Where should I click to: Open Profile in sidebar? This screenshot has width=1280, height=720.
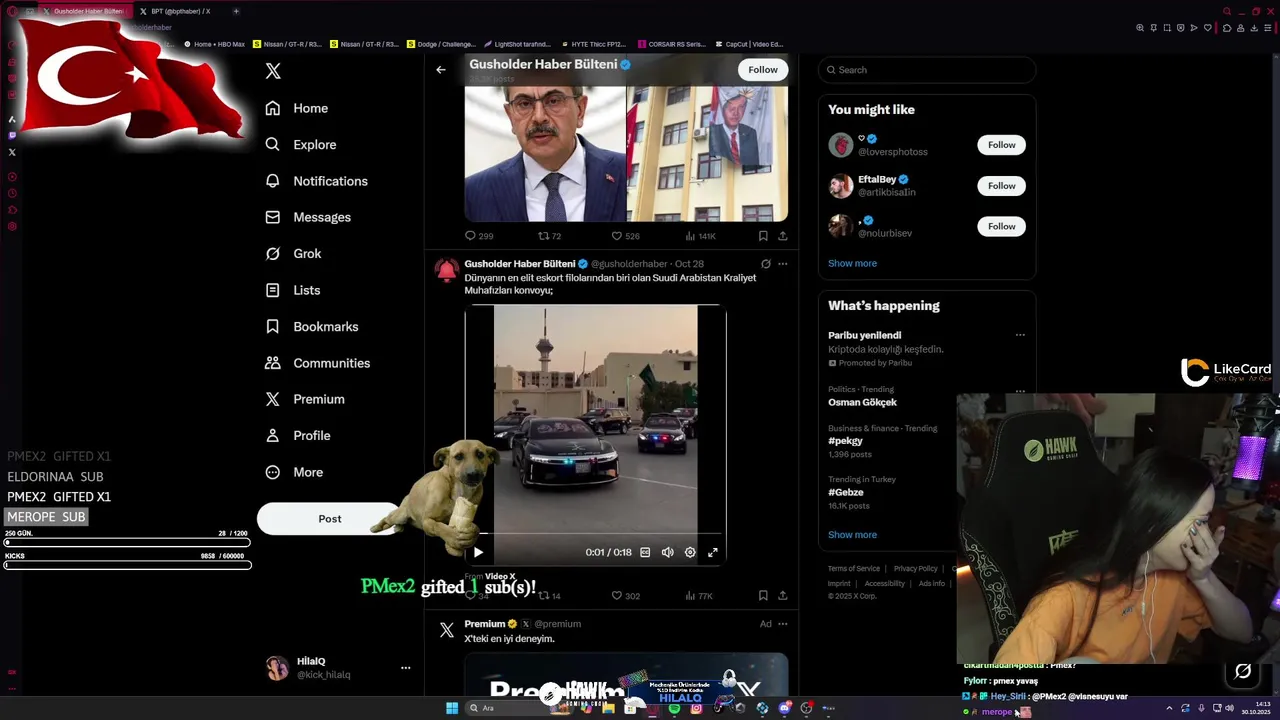[298, 436]
